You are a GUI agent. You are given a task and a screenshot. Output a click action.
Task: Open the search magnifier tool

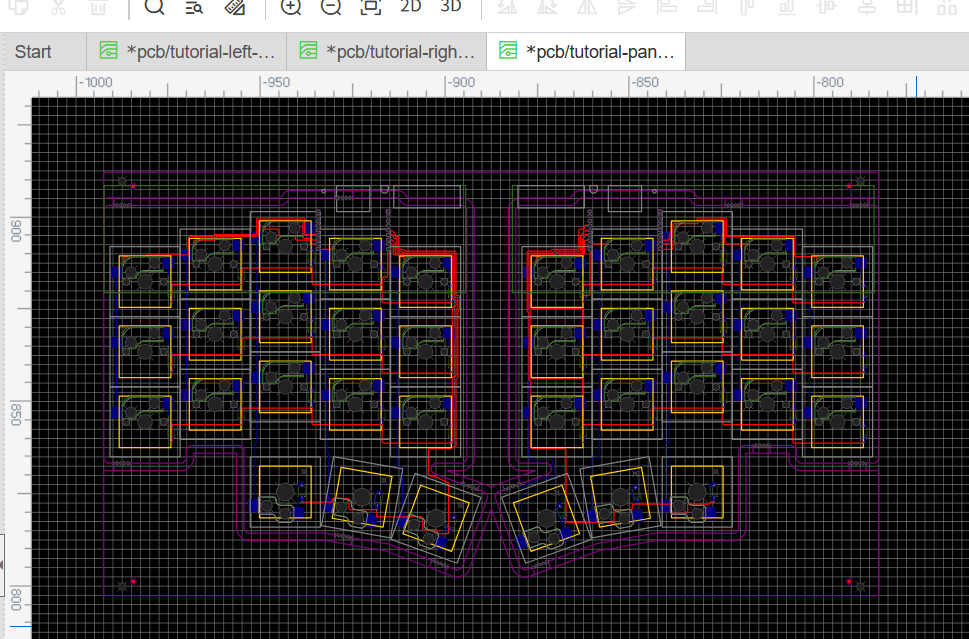tap(154, 7)
